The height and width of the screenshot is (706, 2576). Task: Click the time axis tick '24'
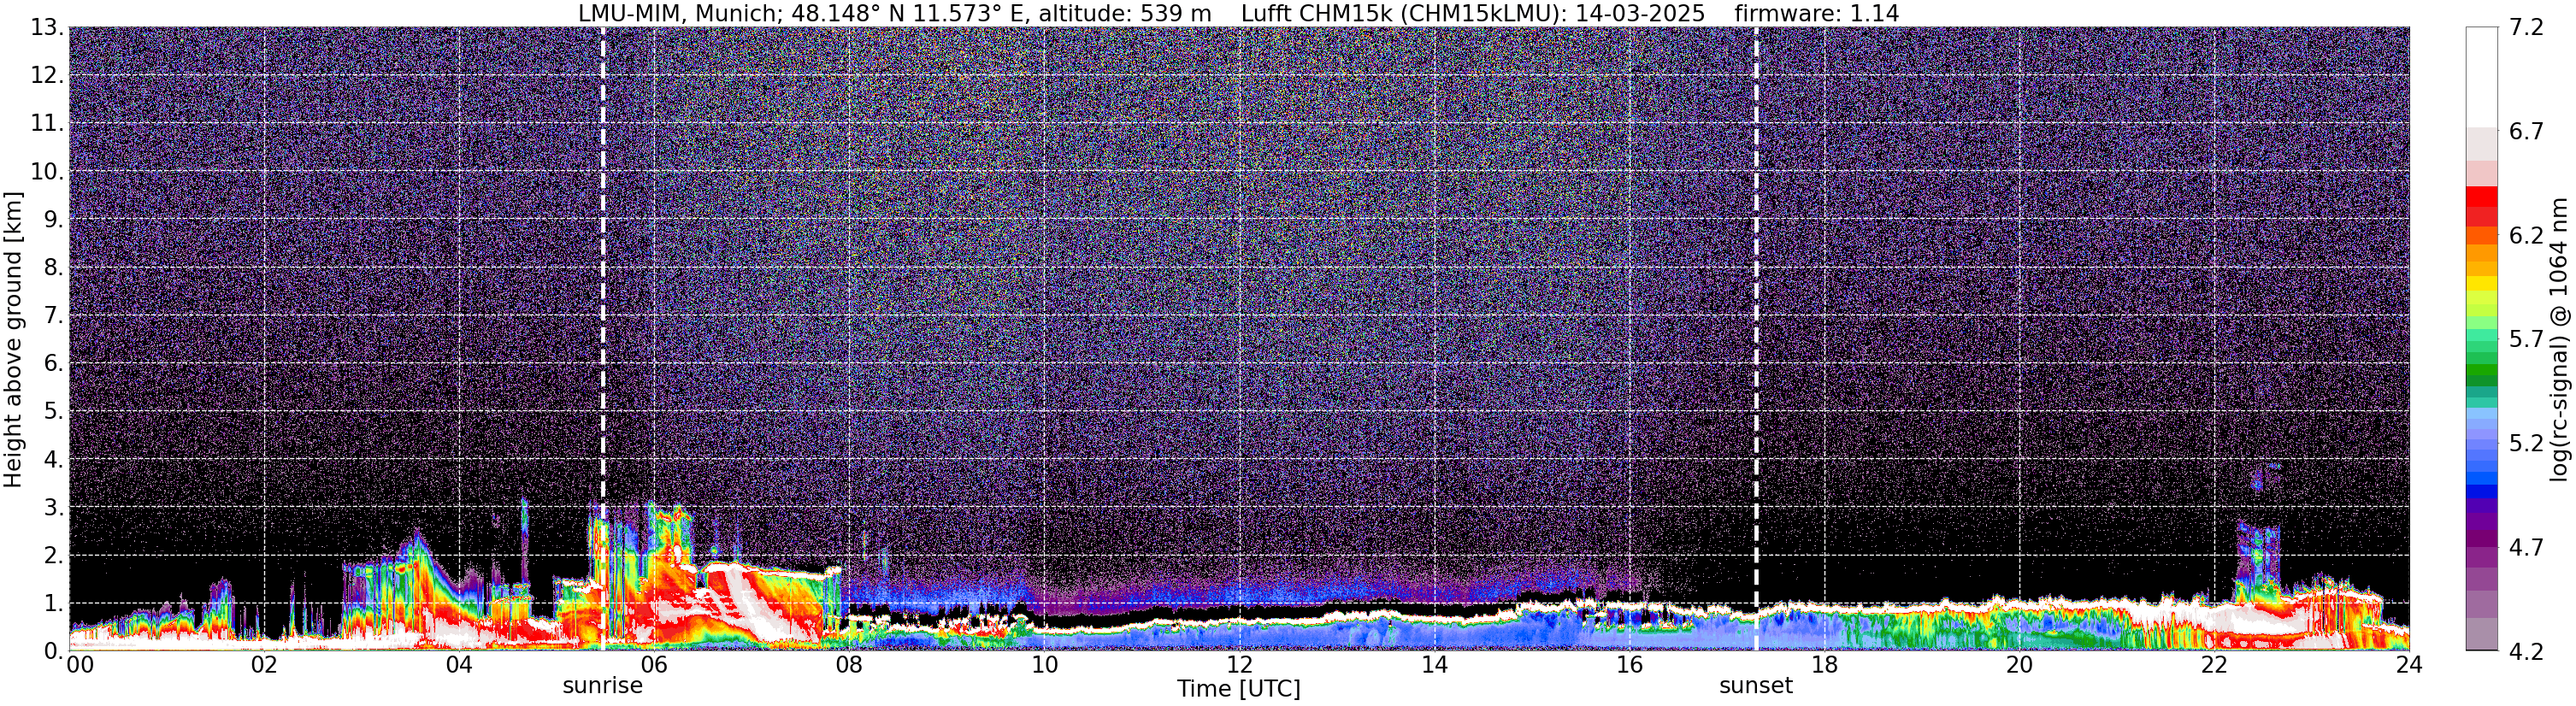pos(2409,664)
